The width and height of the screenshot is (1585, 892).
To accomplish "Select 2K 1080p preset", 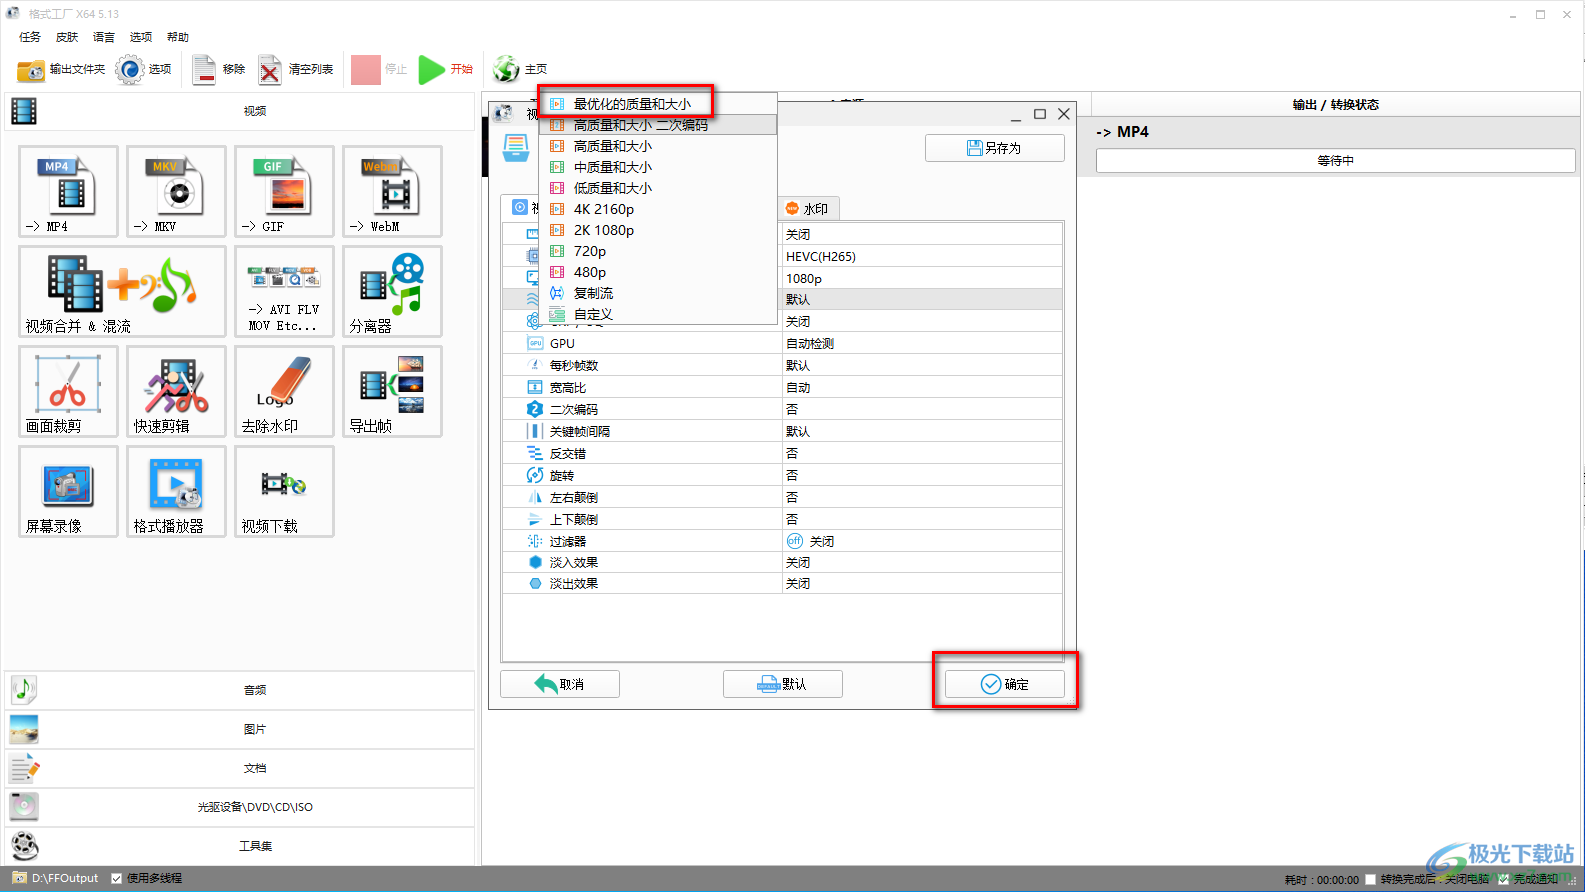I will 658,230.
